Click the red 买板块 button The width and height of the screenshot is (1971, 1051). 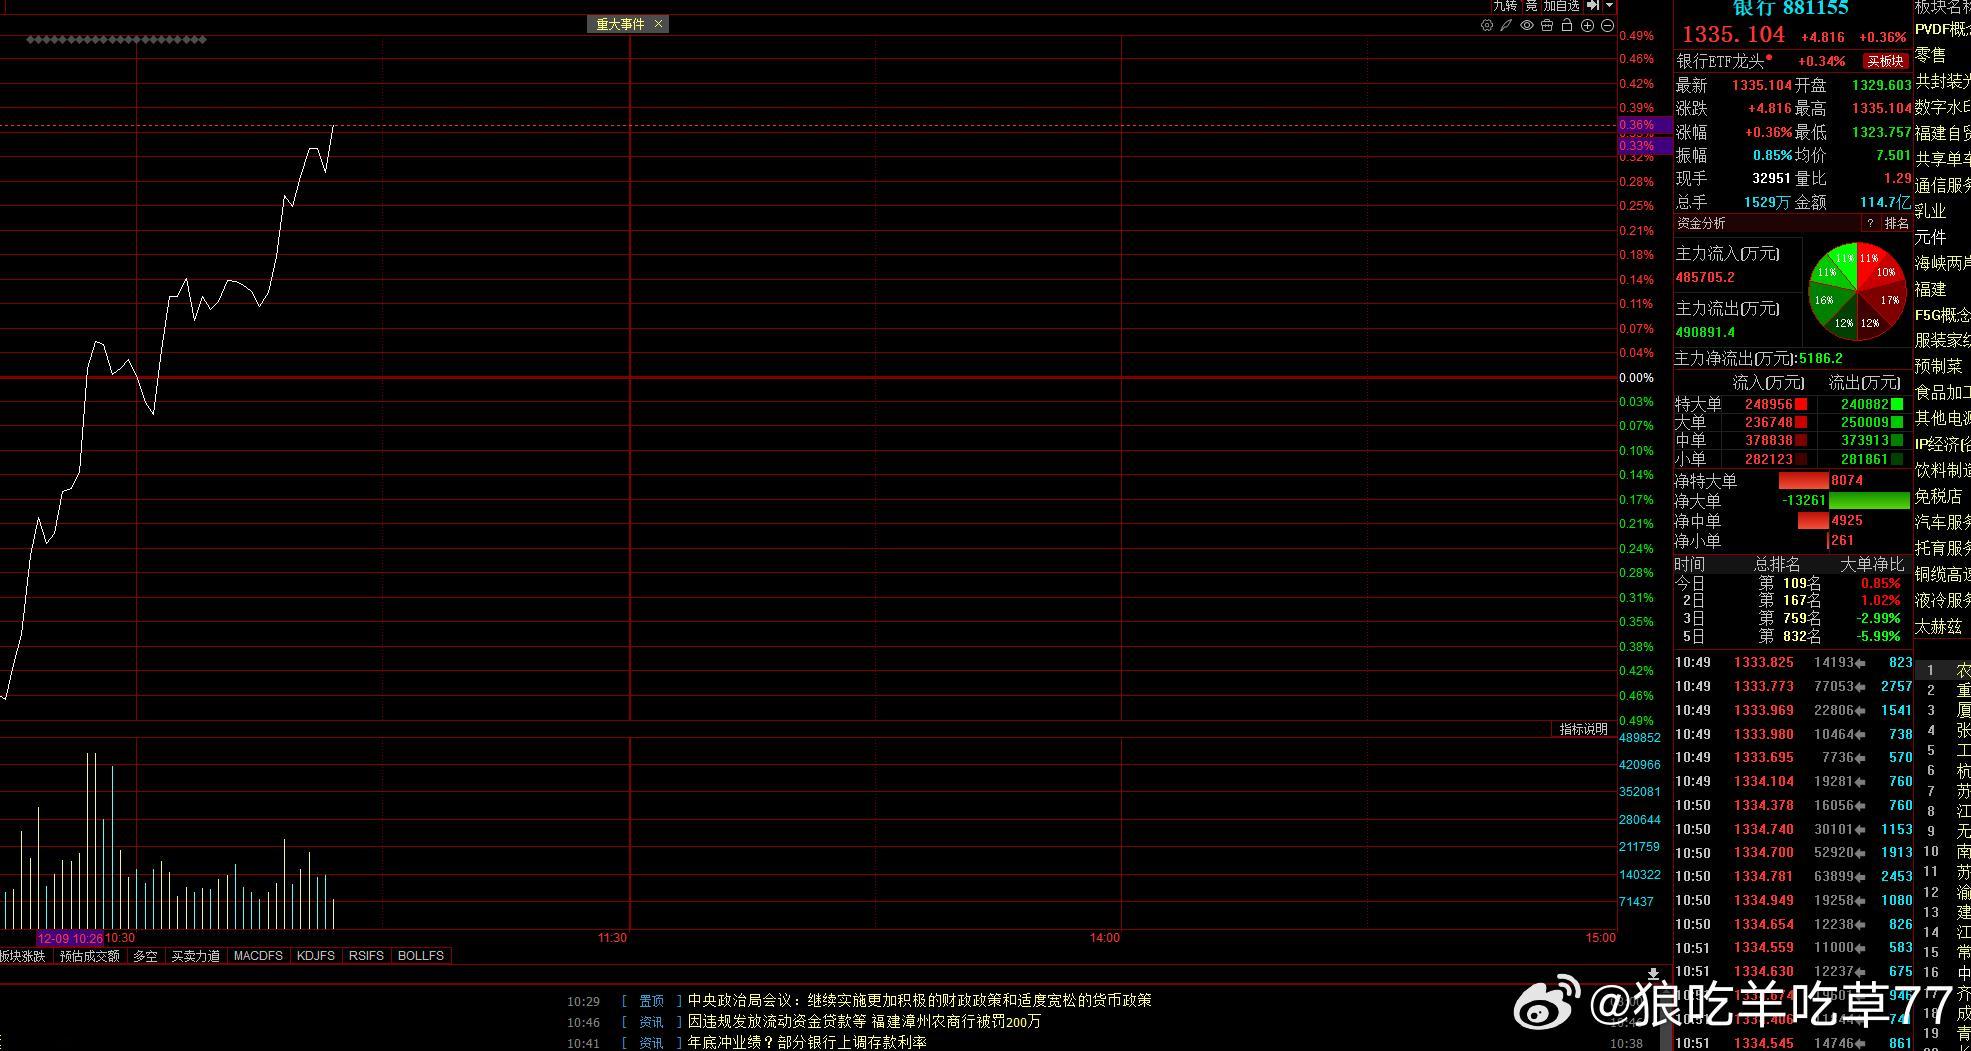tap(1884, 61)
